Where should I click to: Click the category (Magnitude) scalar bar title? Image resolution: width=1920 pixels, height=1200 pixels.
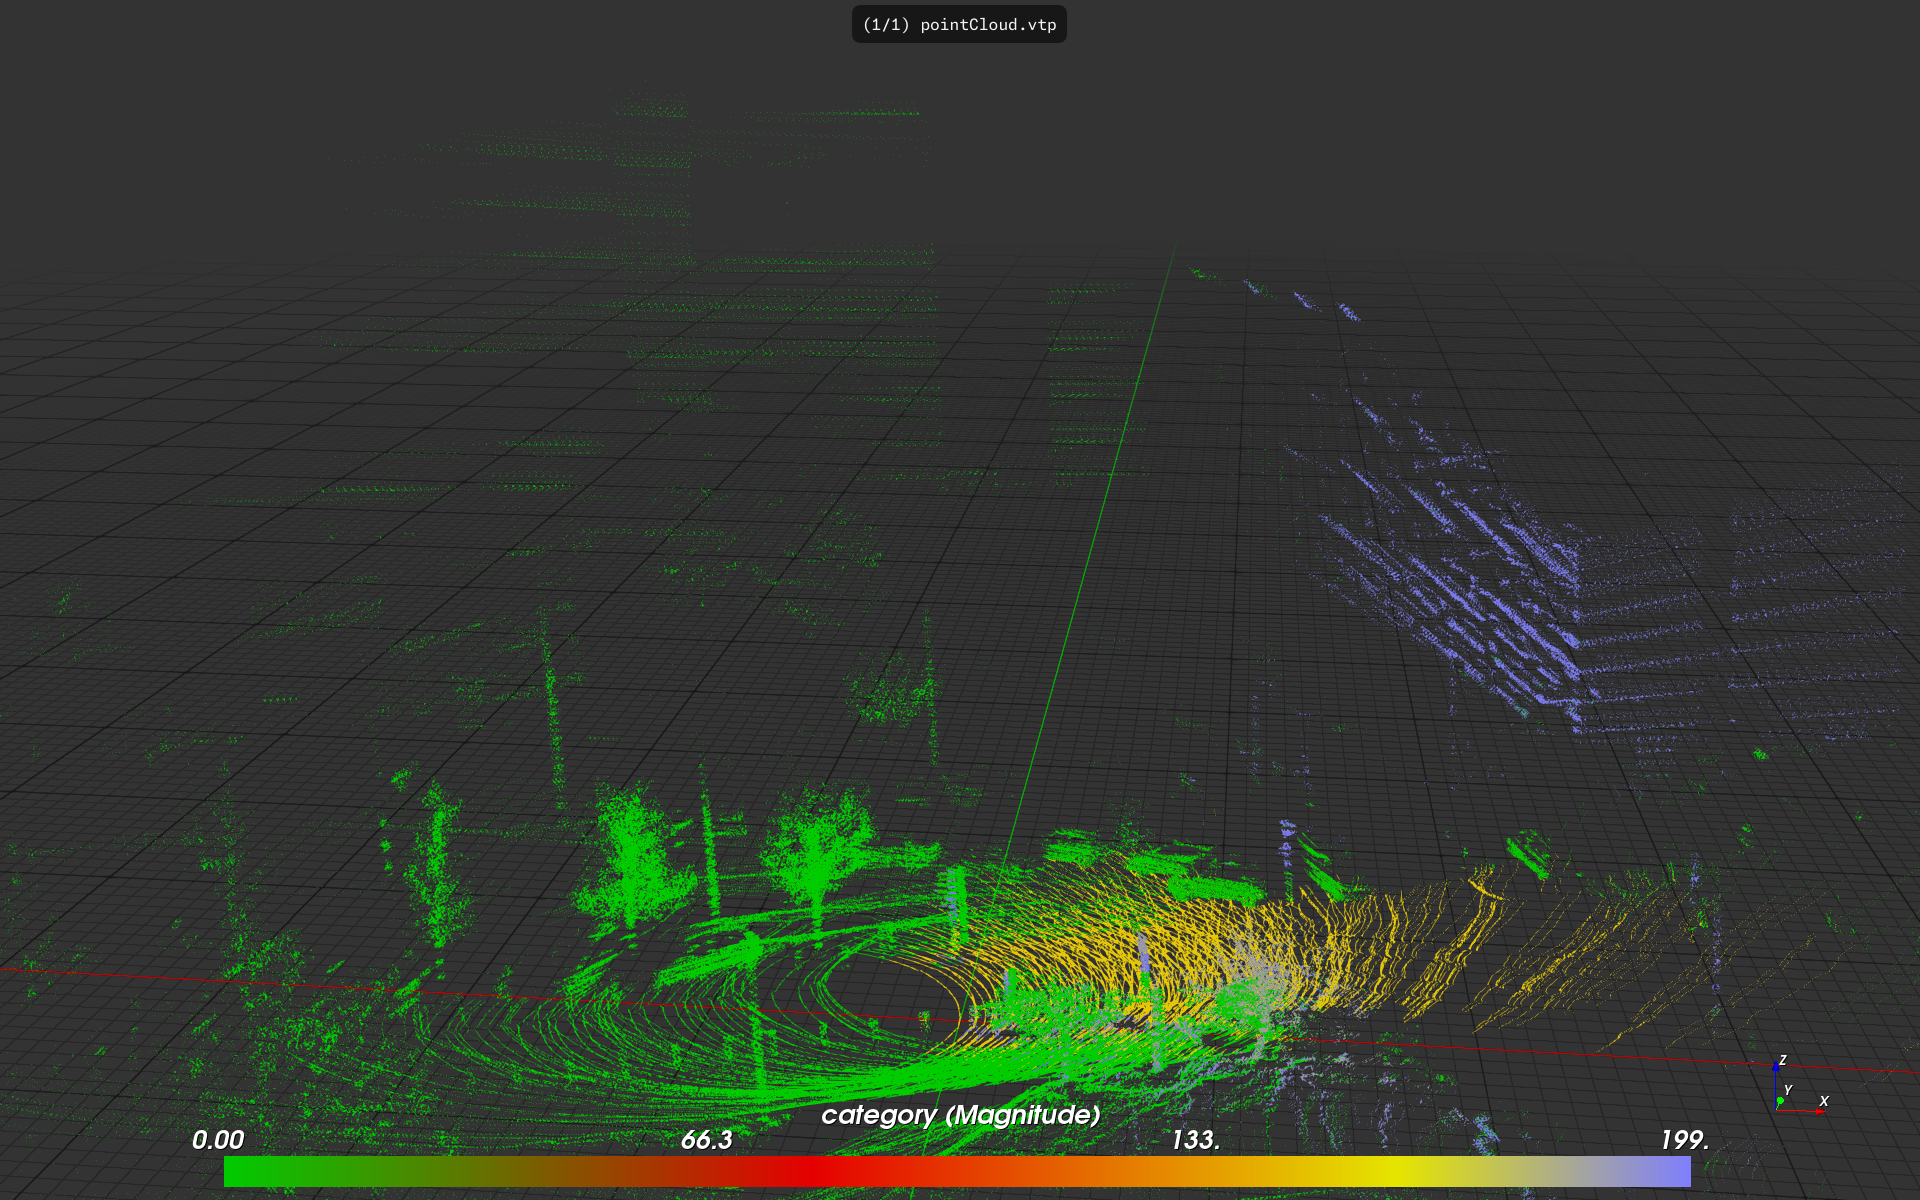click(960, 1114)
